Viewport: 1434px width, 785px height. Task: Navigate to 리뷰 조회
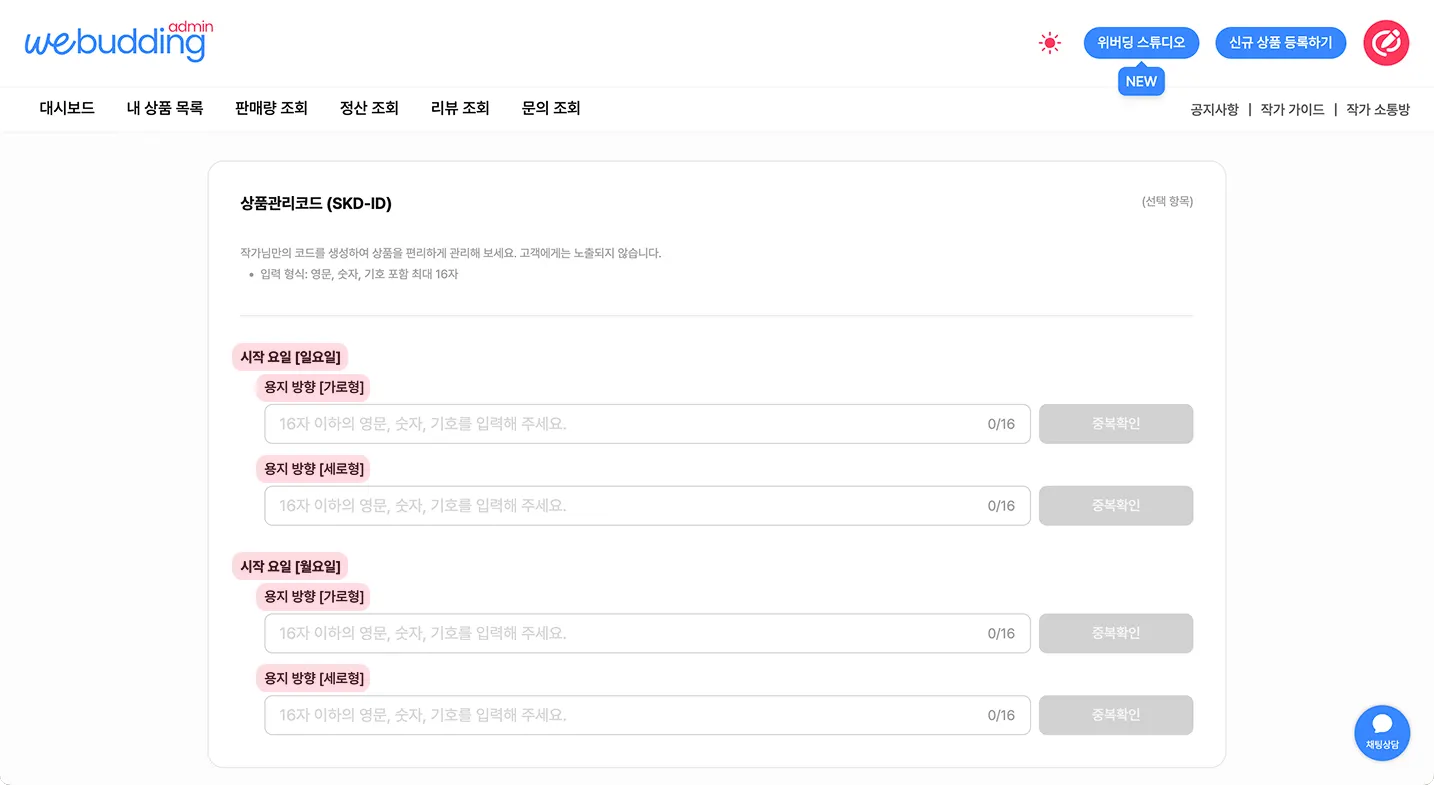point(460,108)
